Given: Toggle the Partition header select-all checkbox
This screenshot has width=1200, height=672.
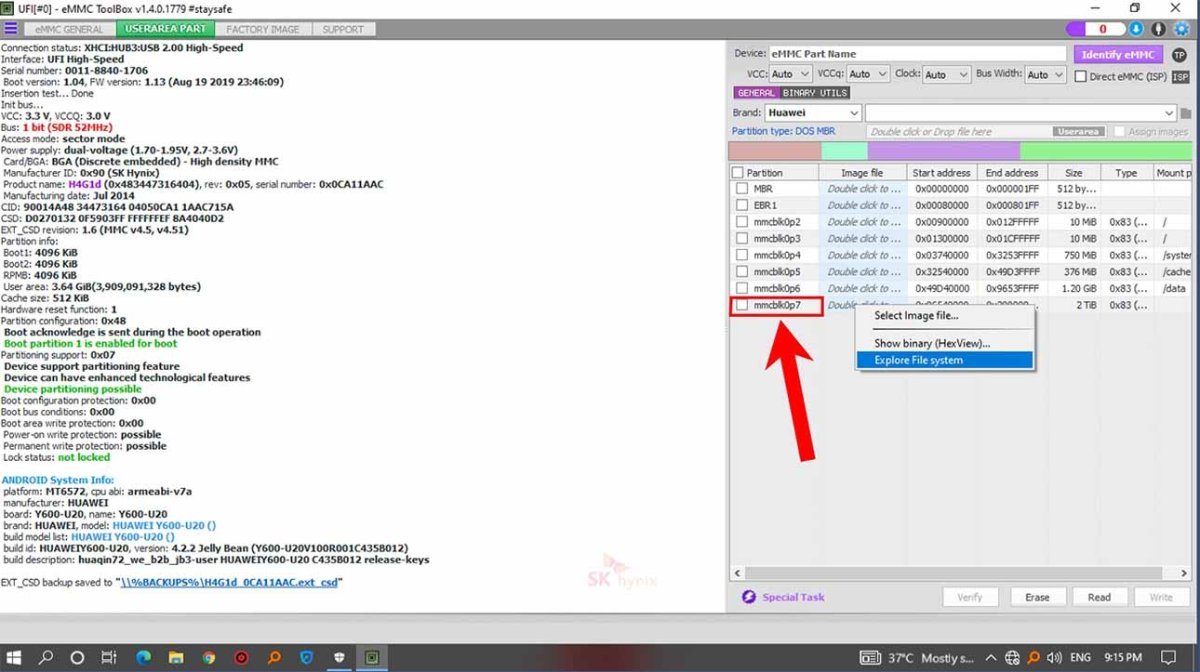Looking at the screenshot, I should (739, 173).
